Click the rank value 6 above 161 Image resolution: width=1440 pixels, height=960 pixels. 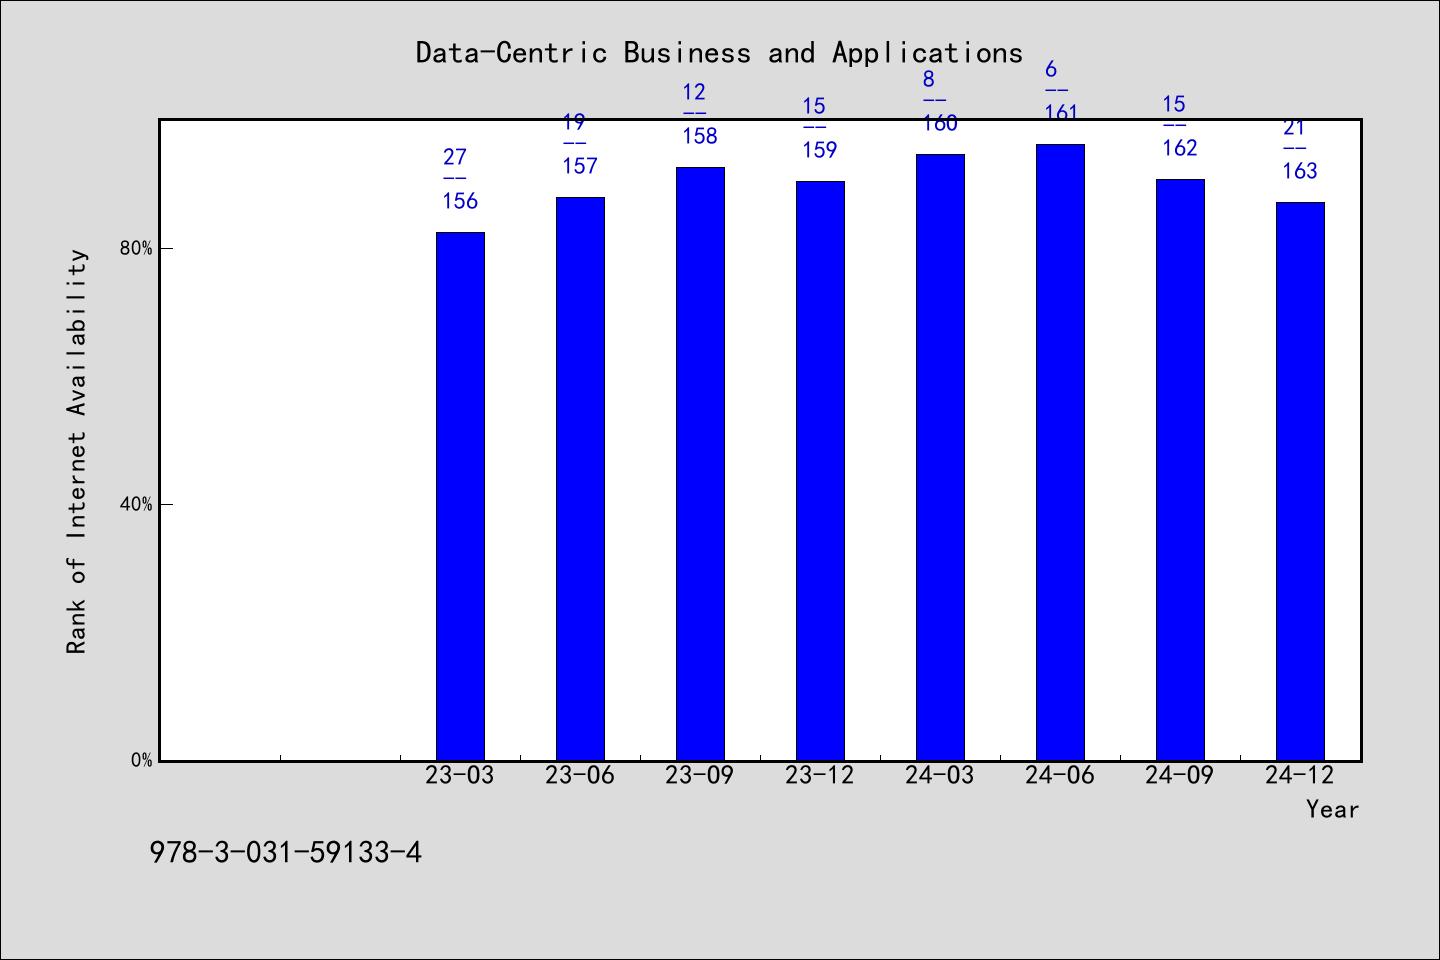[1051, 69]
